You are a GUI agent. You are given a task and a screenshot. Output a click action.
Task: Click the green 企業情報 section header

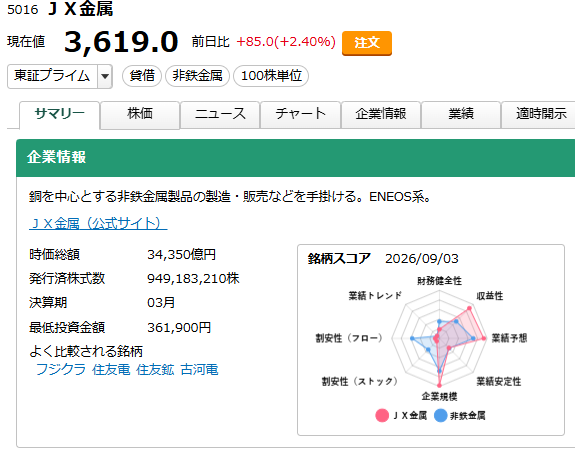(296, 157)
